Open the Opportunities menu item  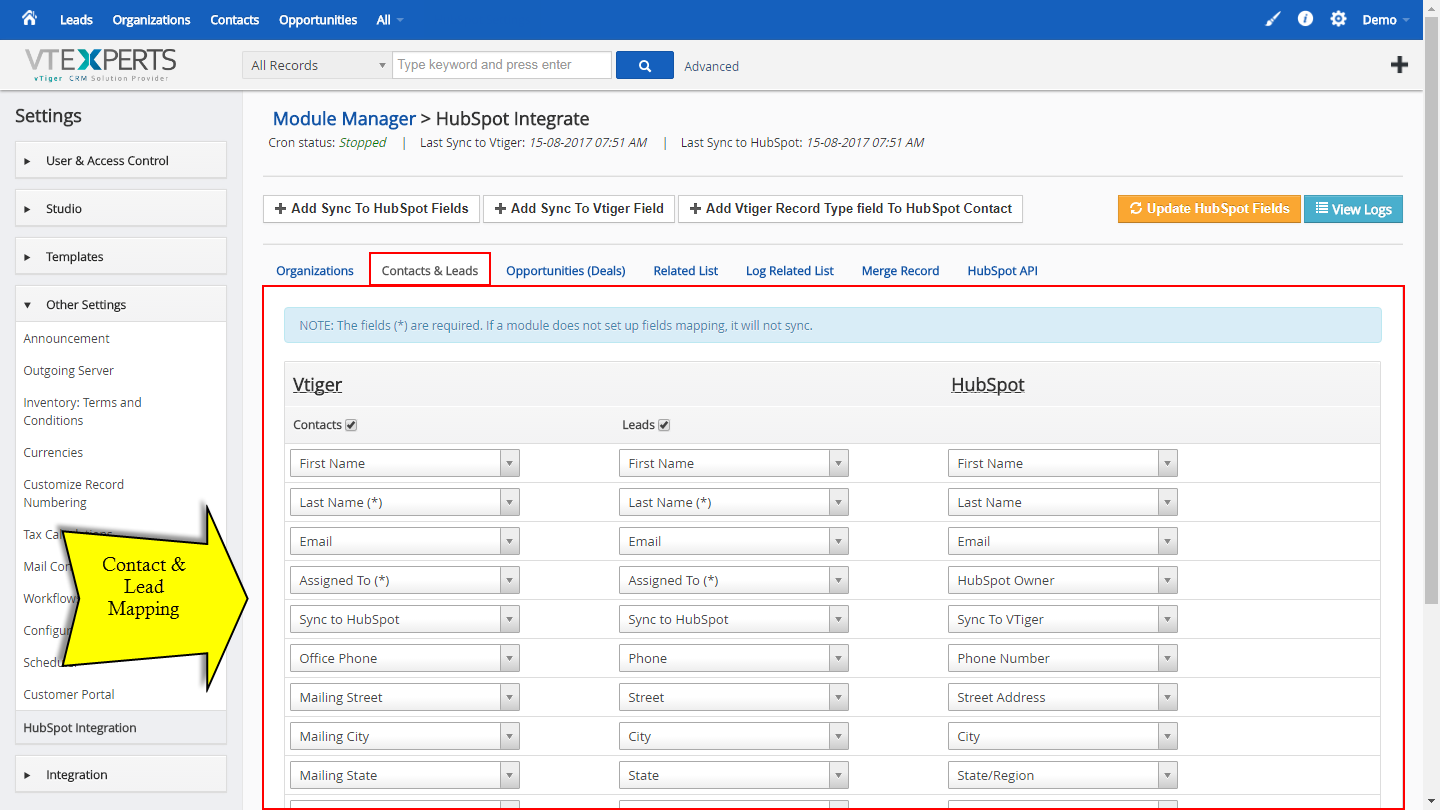coord(318,20)
